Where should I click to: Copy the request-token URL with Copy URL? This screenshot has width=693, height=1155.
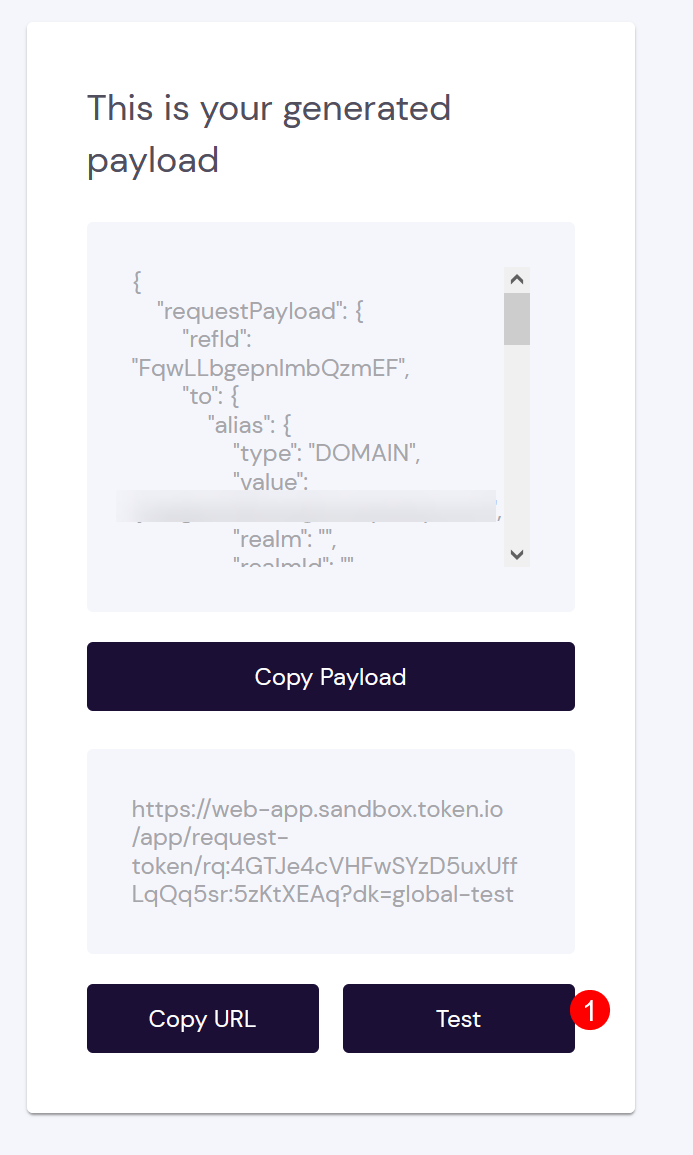[203, 1018]
